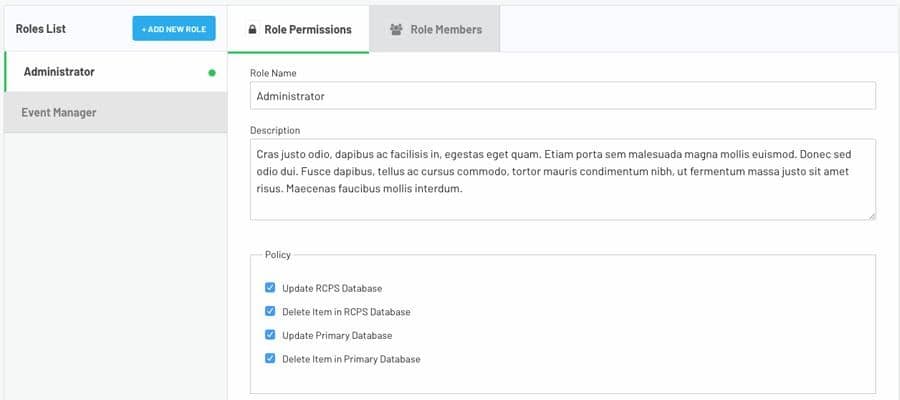The height and width of the screenshot is (400, 900).
Task: Click the lock icon on Role Permissions tab
Action: click(x=252, y=29)
